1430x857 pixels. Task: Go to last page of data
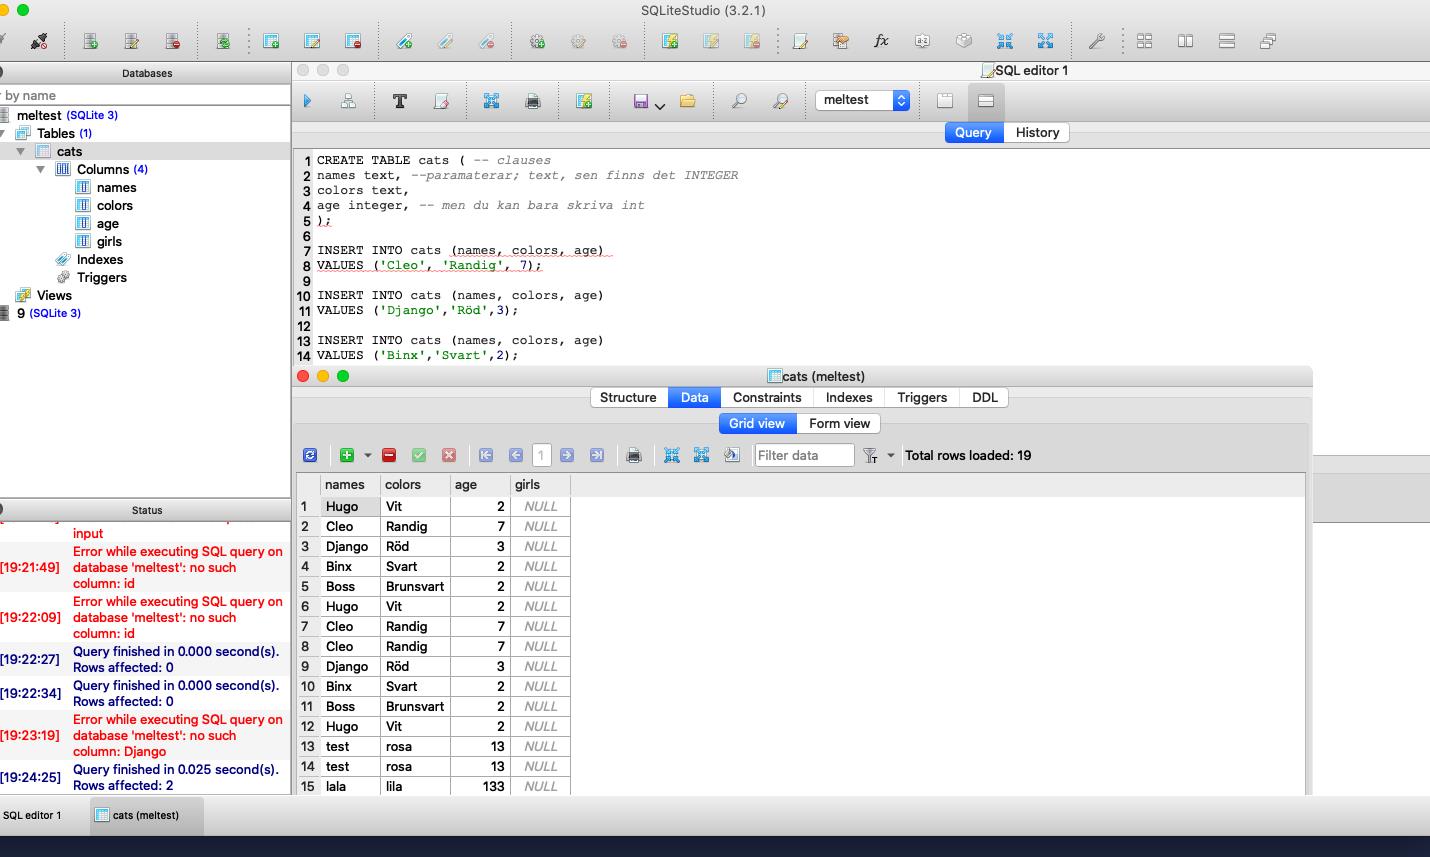(597, 455)
